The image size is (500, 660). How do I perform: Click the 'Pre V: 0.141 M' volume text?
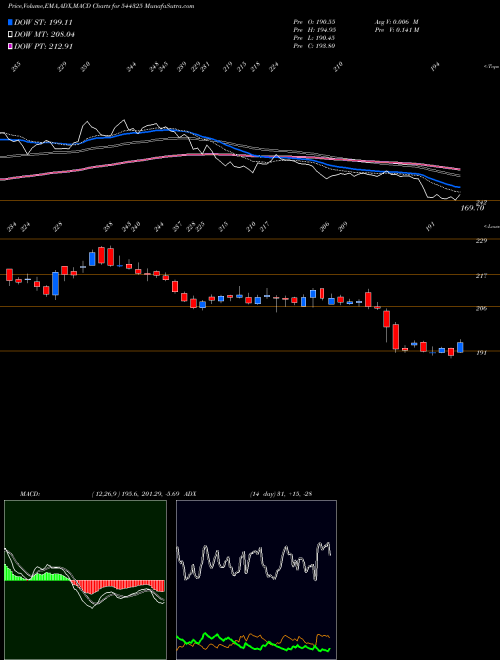[396, 29]
